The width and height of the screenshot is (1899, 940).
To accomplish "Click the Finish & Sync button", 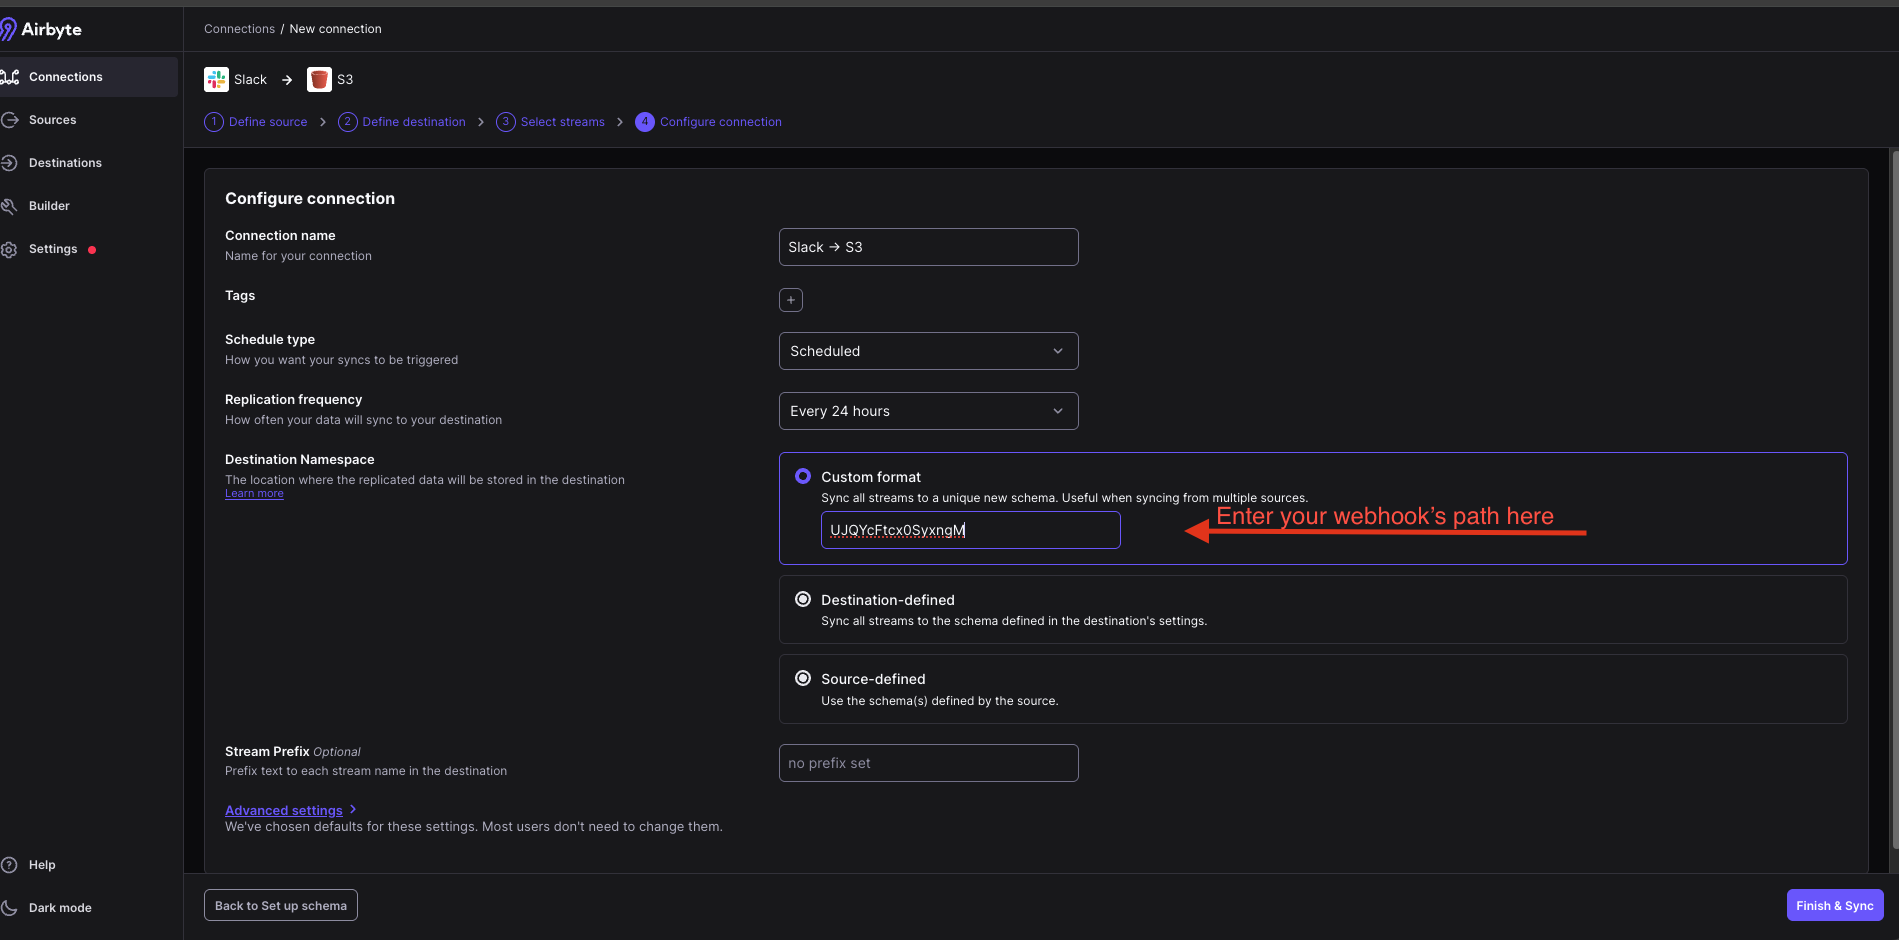I will point(1834,906).
